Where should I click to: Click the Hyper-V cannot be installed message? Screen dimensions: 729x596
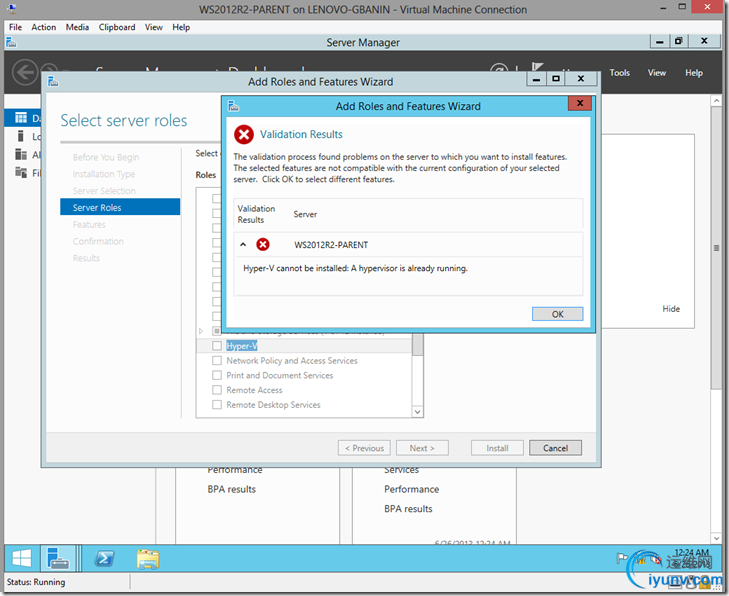[x=355, y=268]
